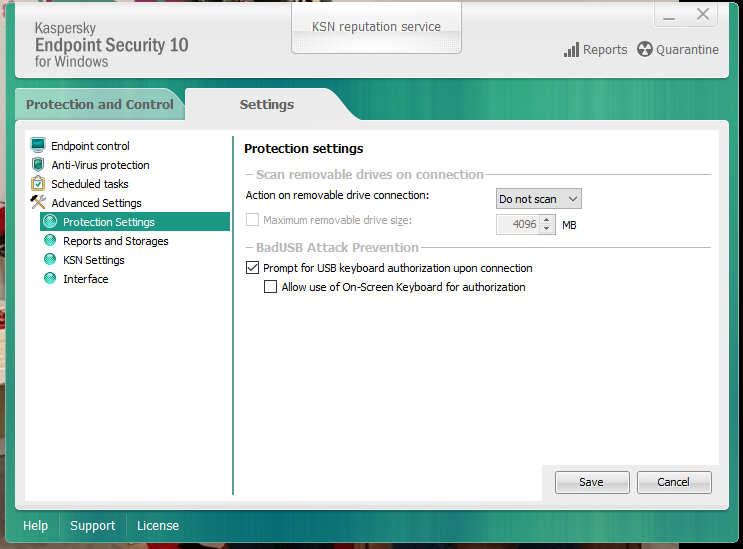743x549 pixels.
Task: Click 'Endpoint Security 10' product title
Action: 111,45
